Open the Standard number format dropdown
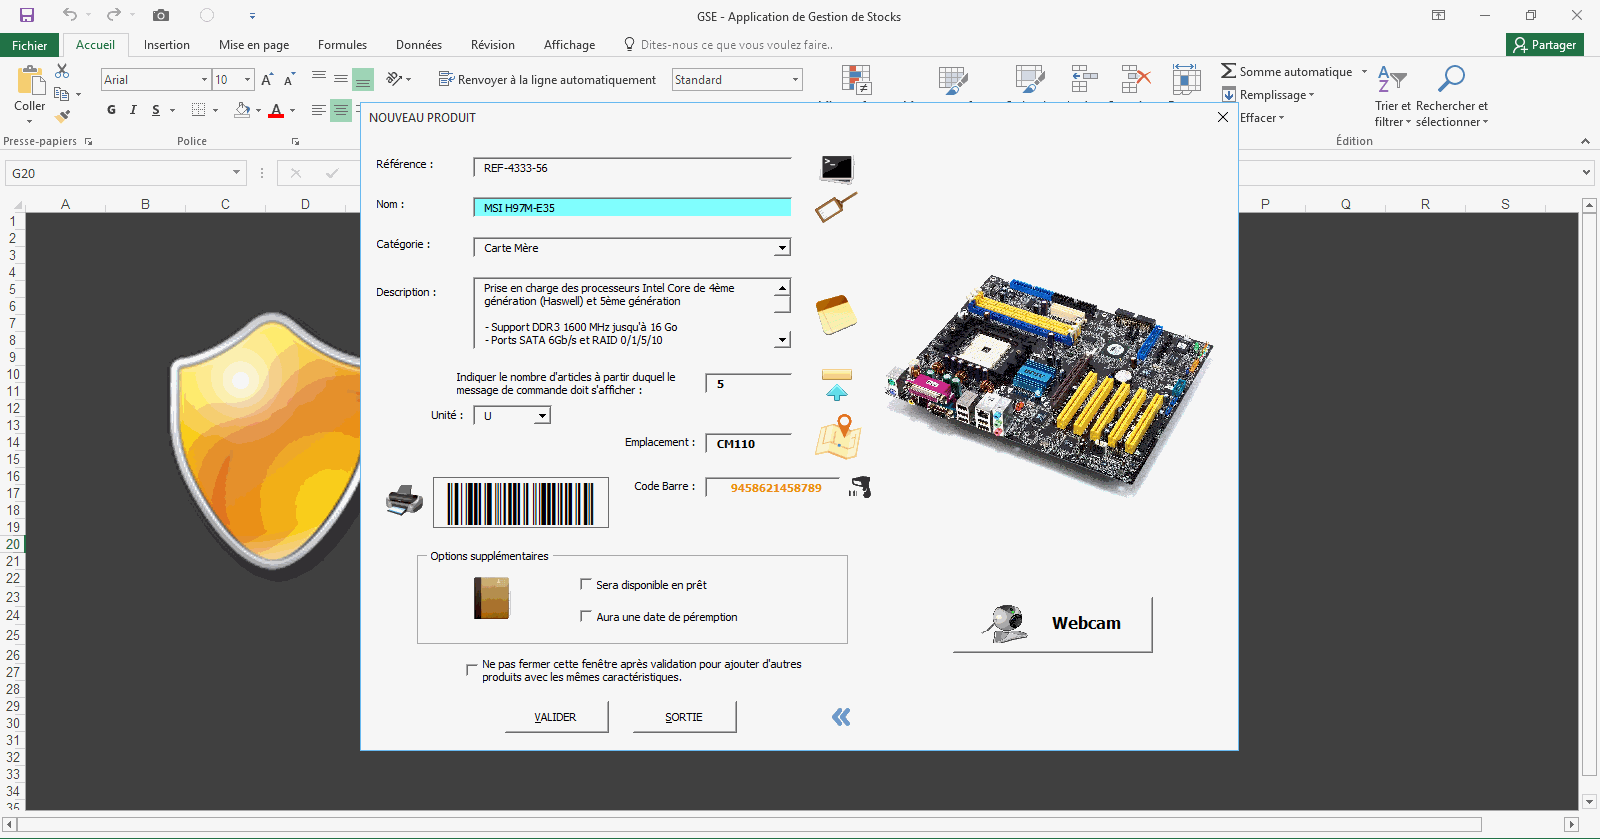The height and width of the screenshot is (839, 1600). click(x=795, y=80)
